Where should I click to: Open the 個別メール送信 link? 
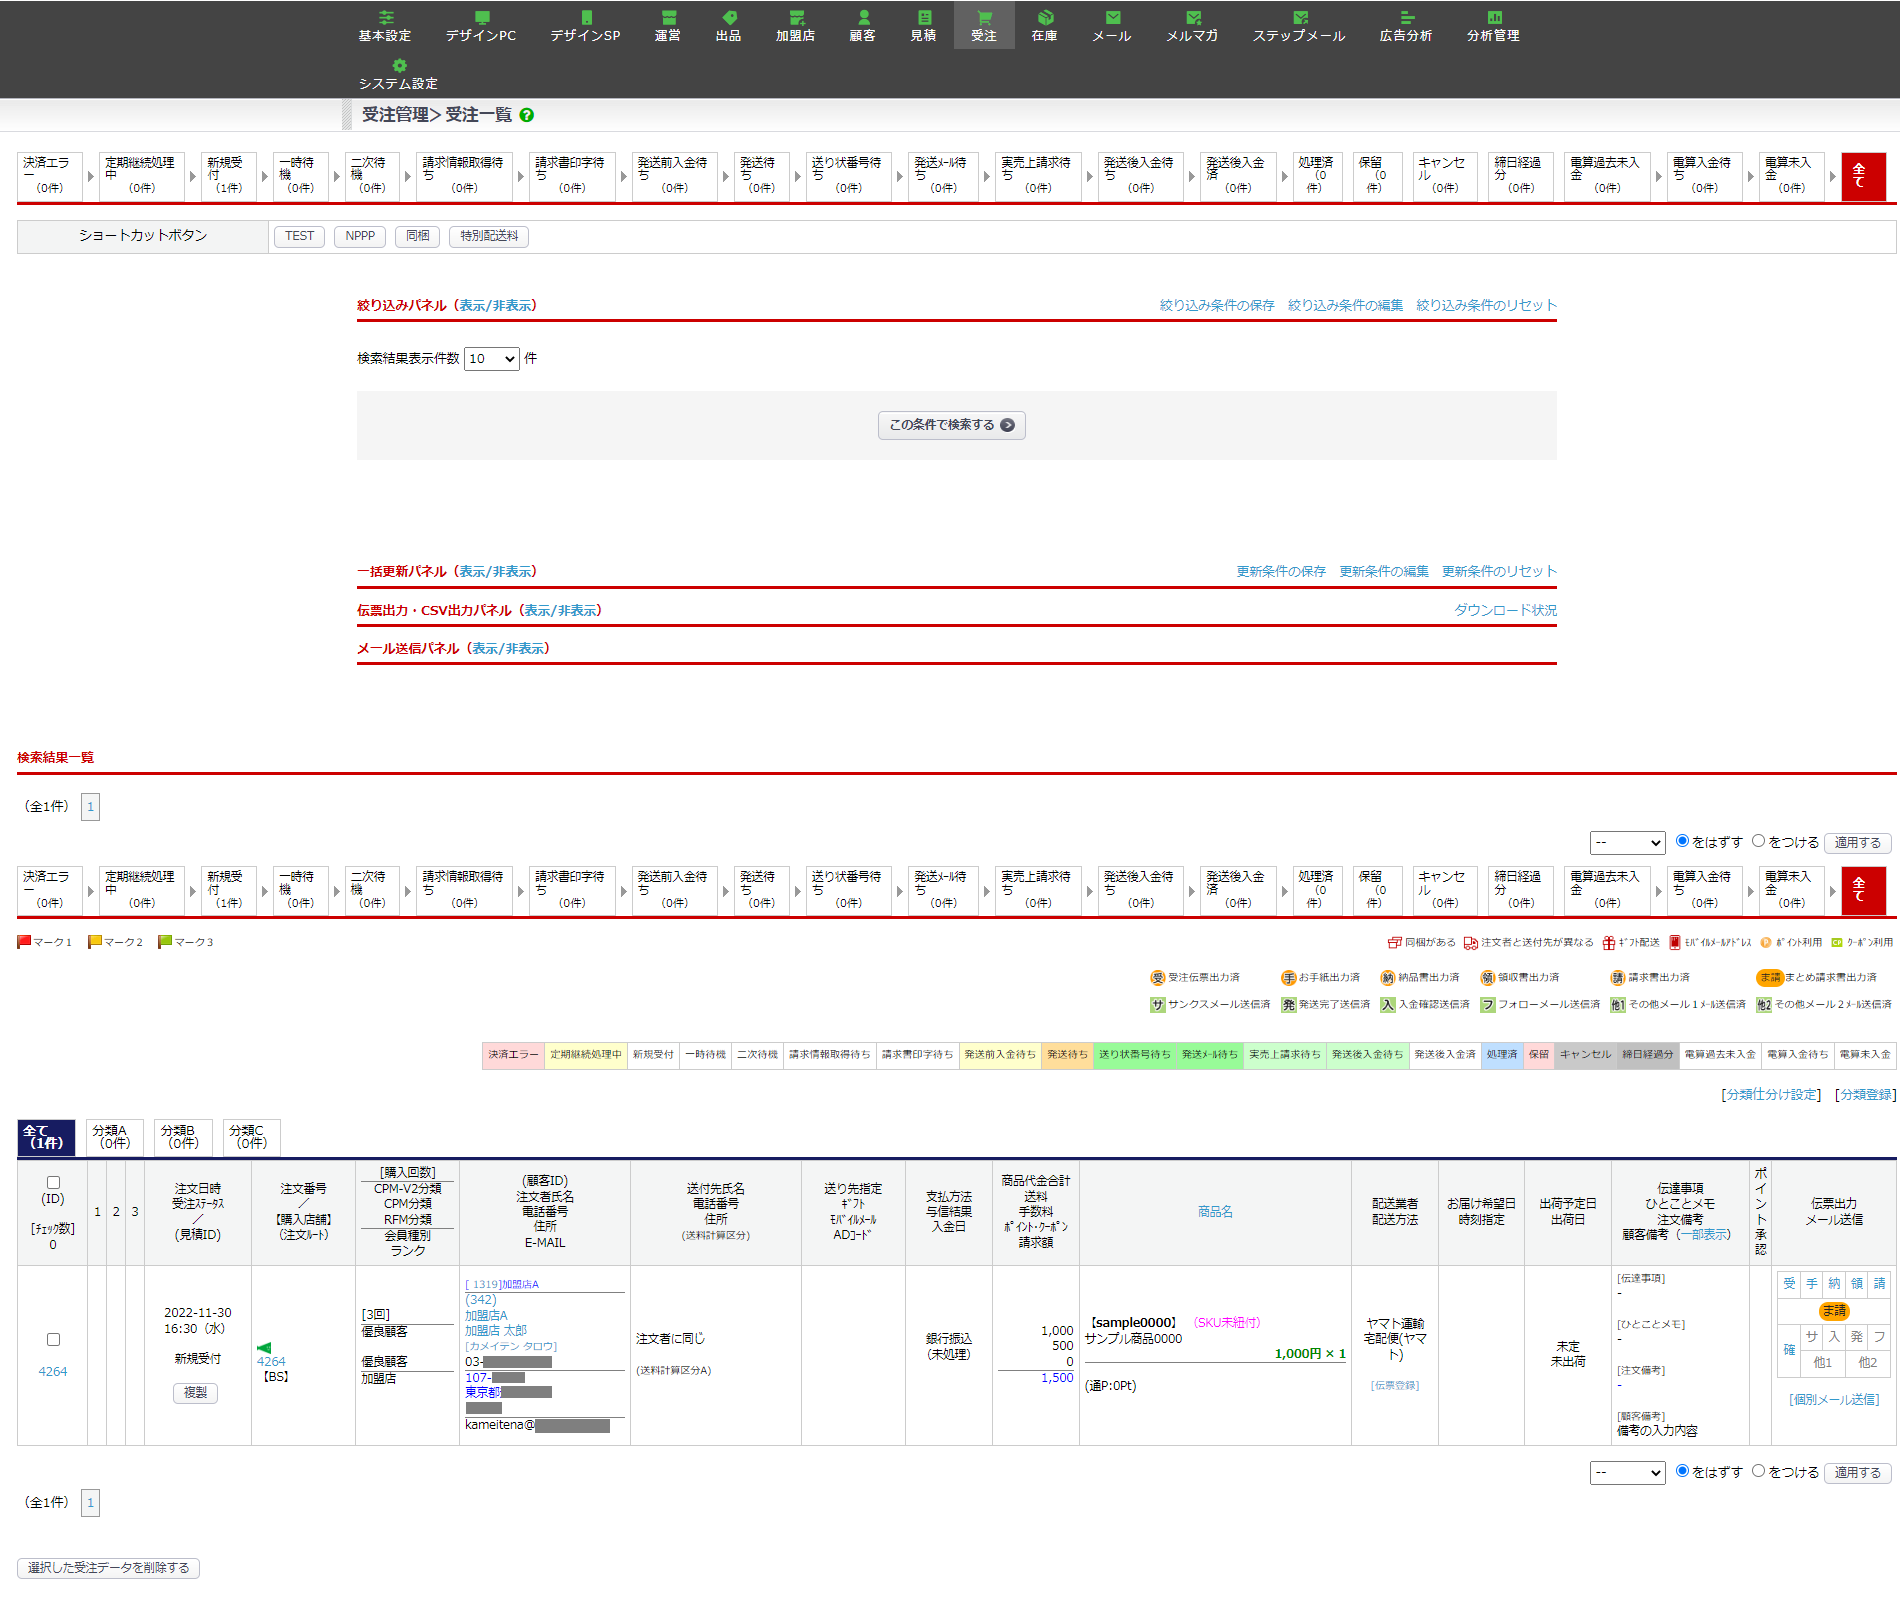pyautogui.click(x=1834, y=1400)
